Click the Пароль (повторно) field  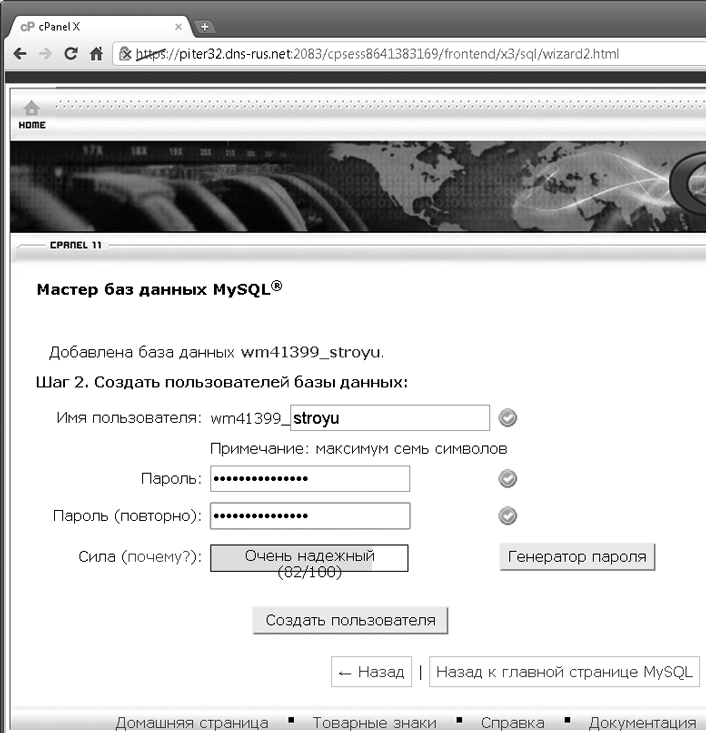[x=310, y=516]
